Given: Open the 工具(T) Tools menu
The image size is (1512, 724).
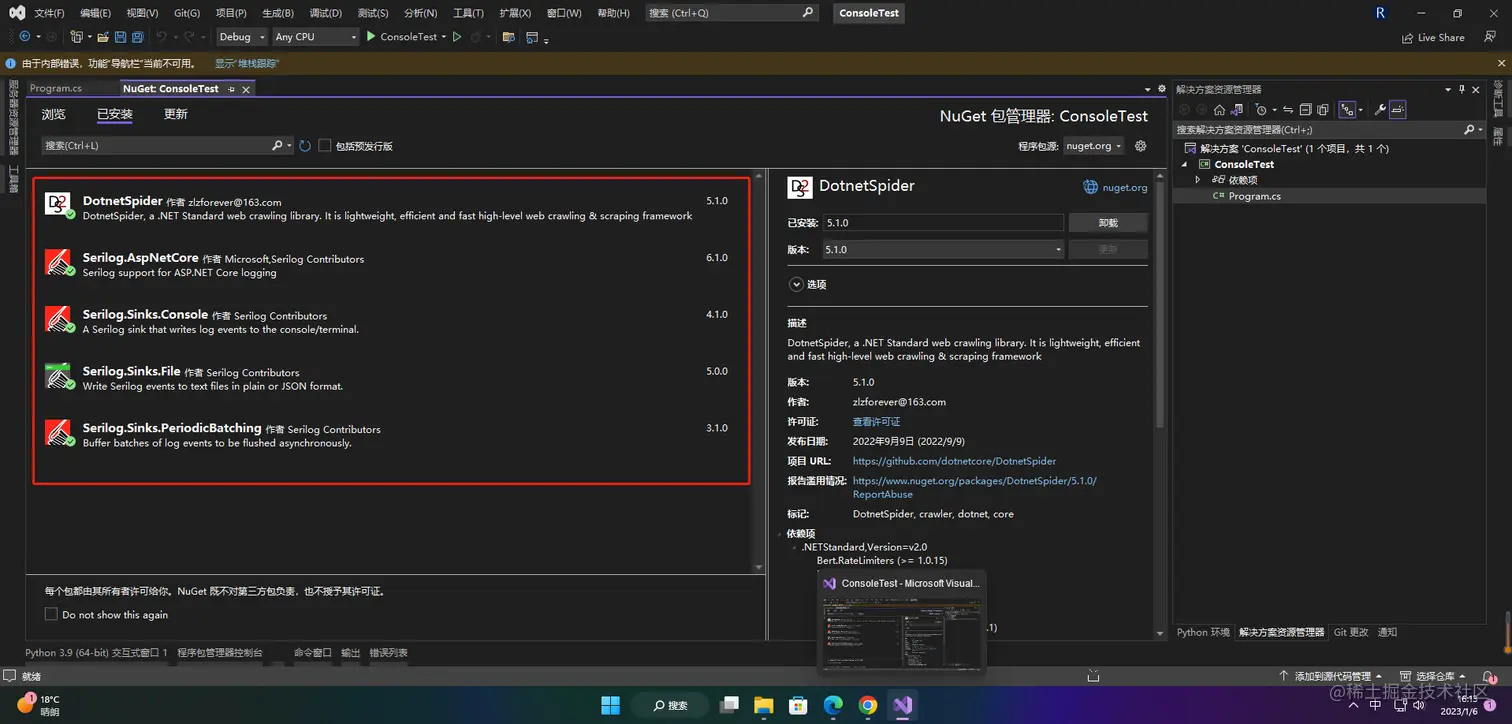Looking at the screenshot, I should point(467,13).
